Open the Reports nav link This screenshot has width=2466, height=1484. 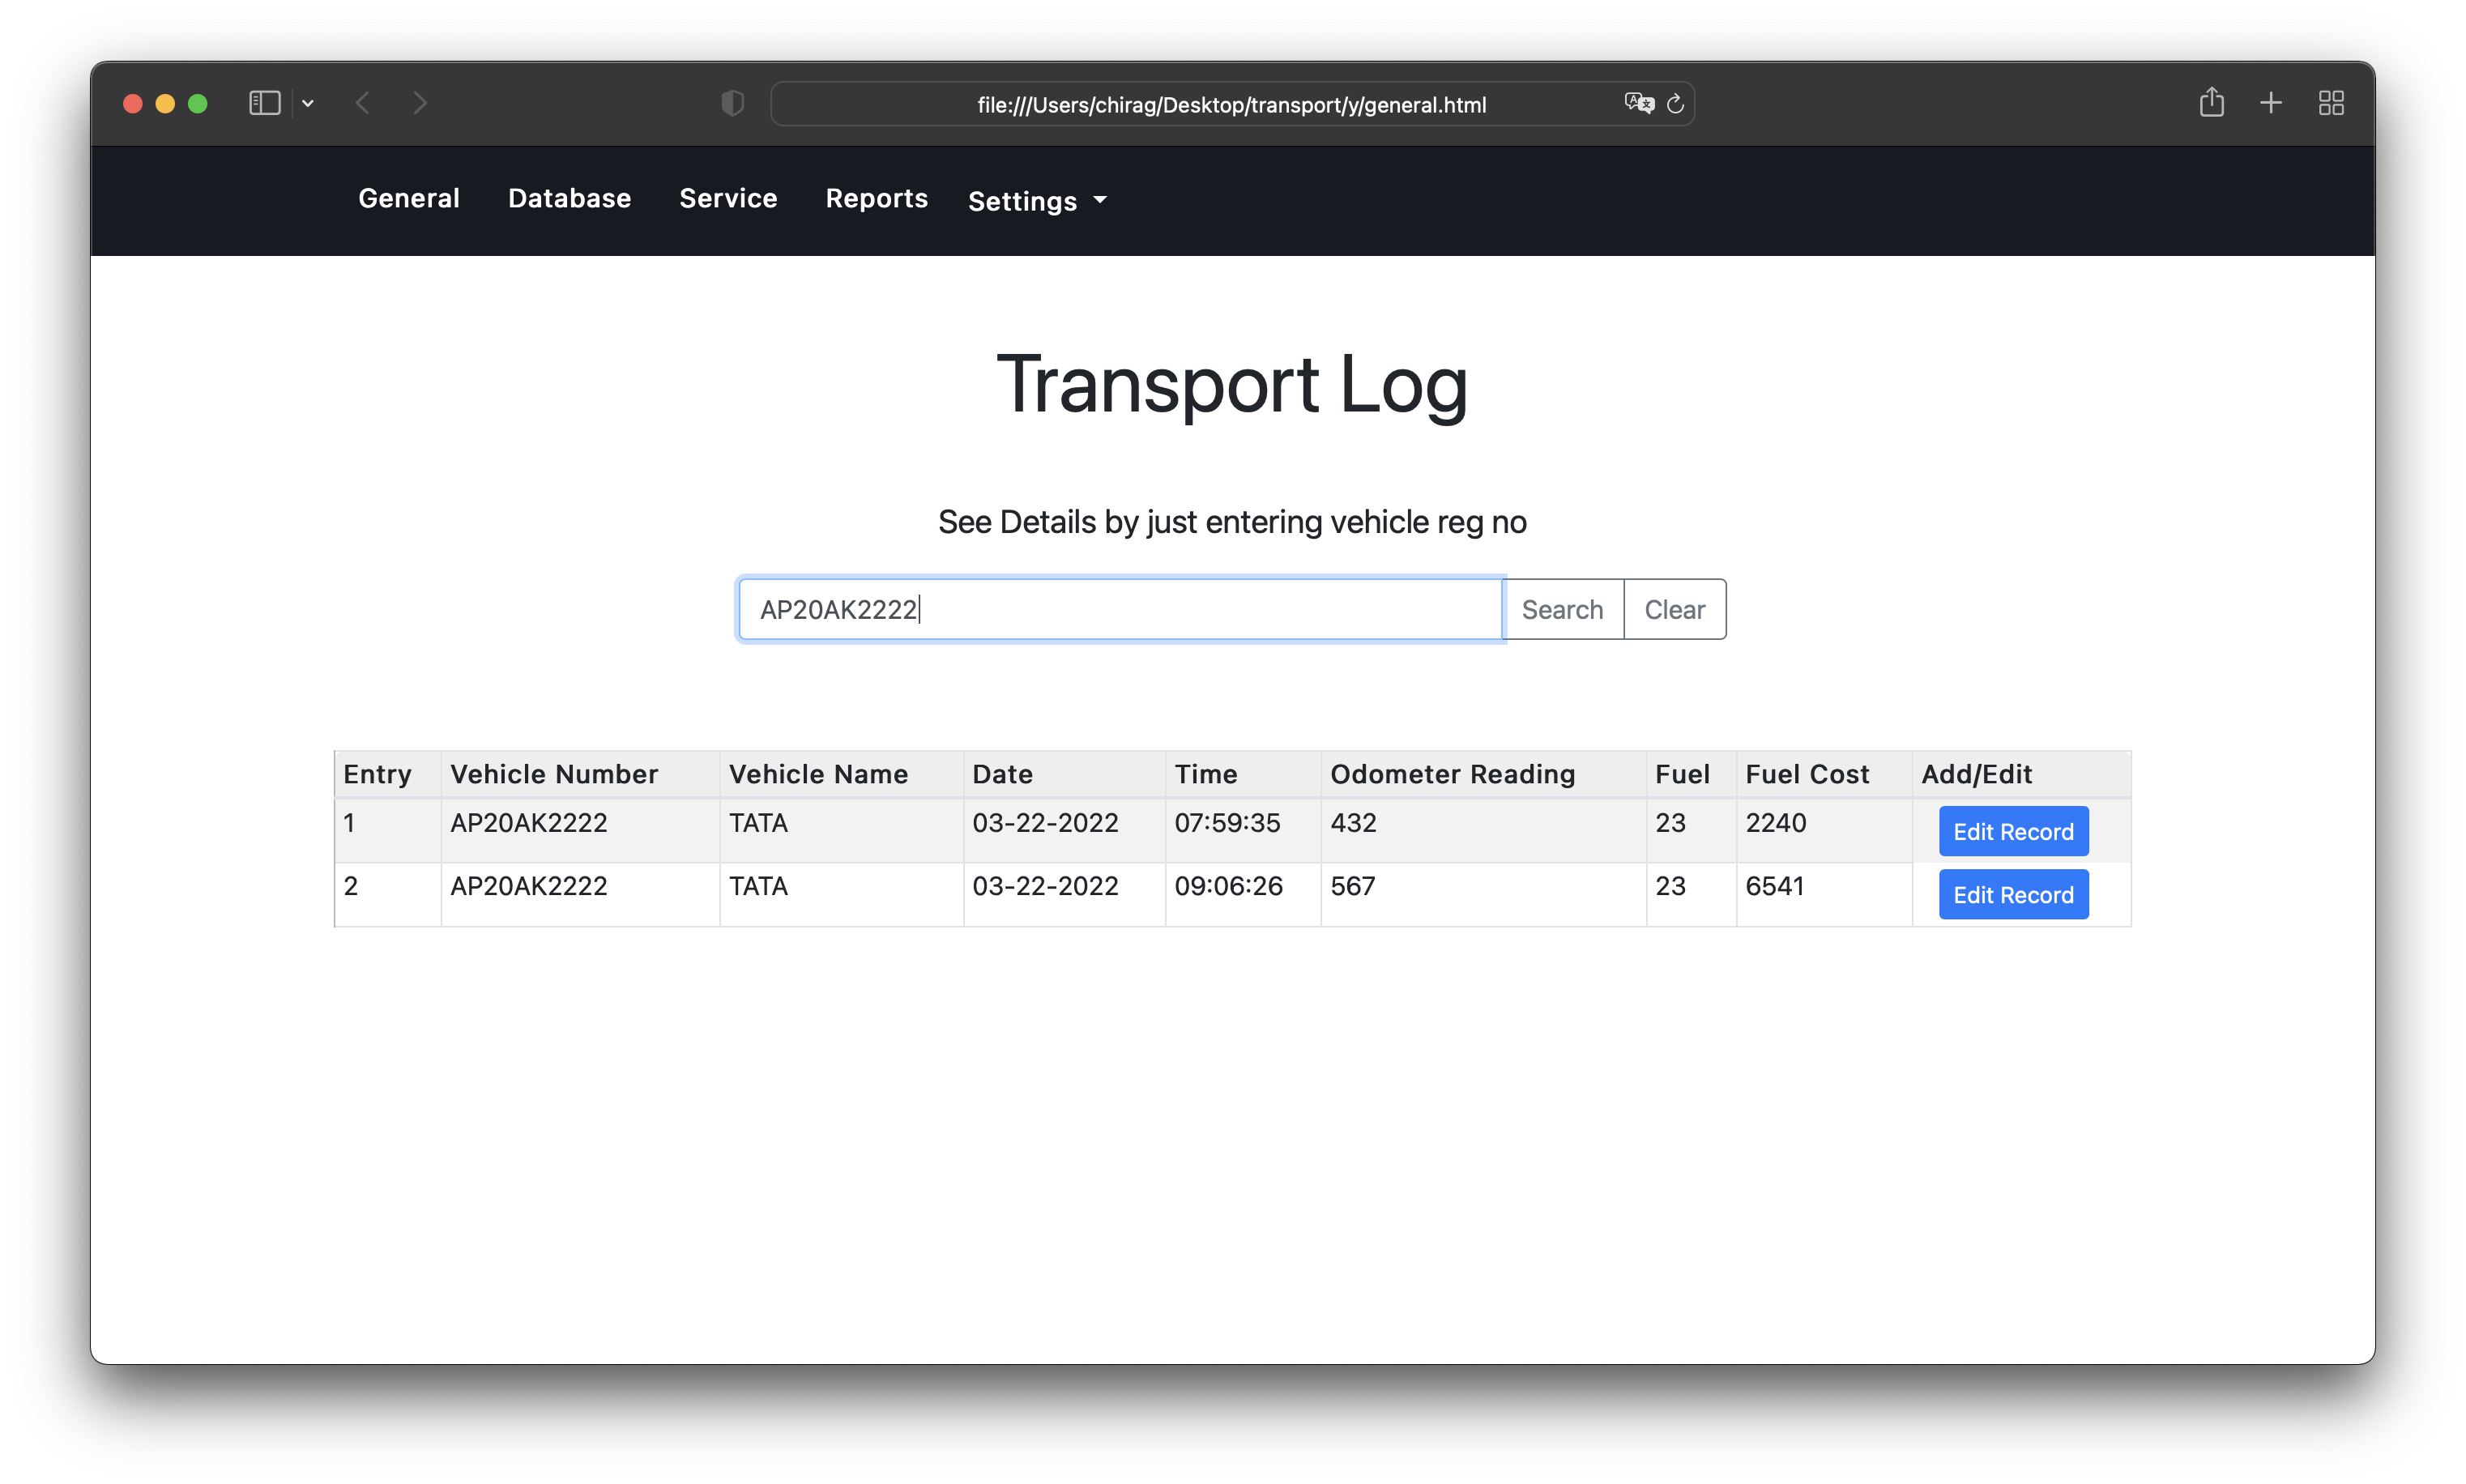(x=876, y=198)
